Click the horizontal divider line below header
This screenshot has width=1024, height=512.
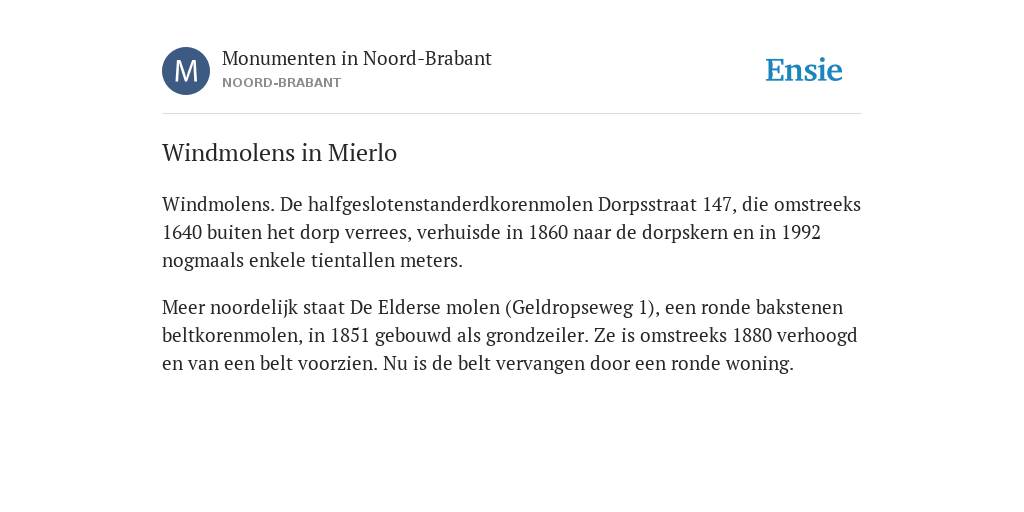click(x=512, y=114)
